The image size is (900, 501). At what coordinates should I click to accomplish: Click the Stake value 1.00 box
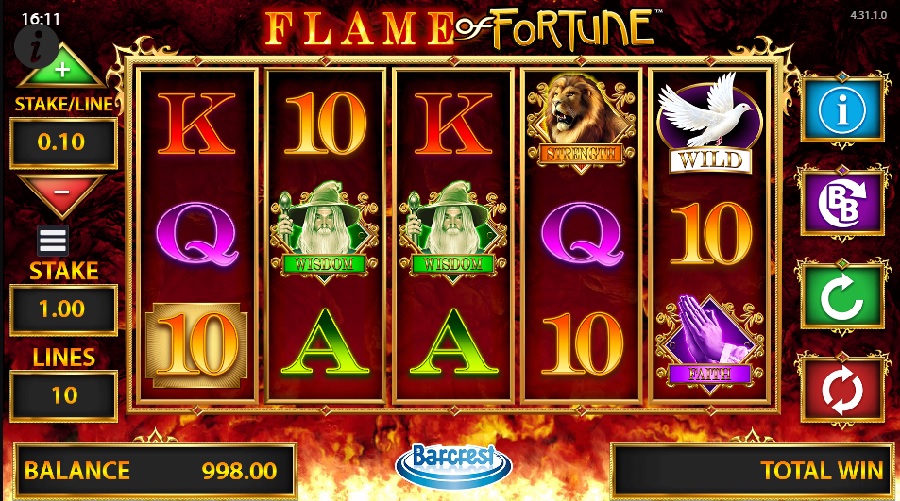click(x=63, y=309)
